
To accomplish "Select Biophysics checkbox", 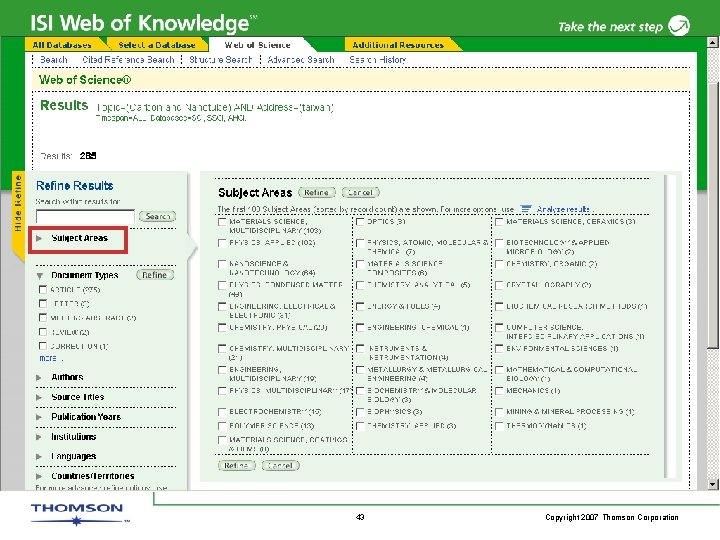I will pos(361,412).
